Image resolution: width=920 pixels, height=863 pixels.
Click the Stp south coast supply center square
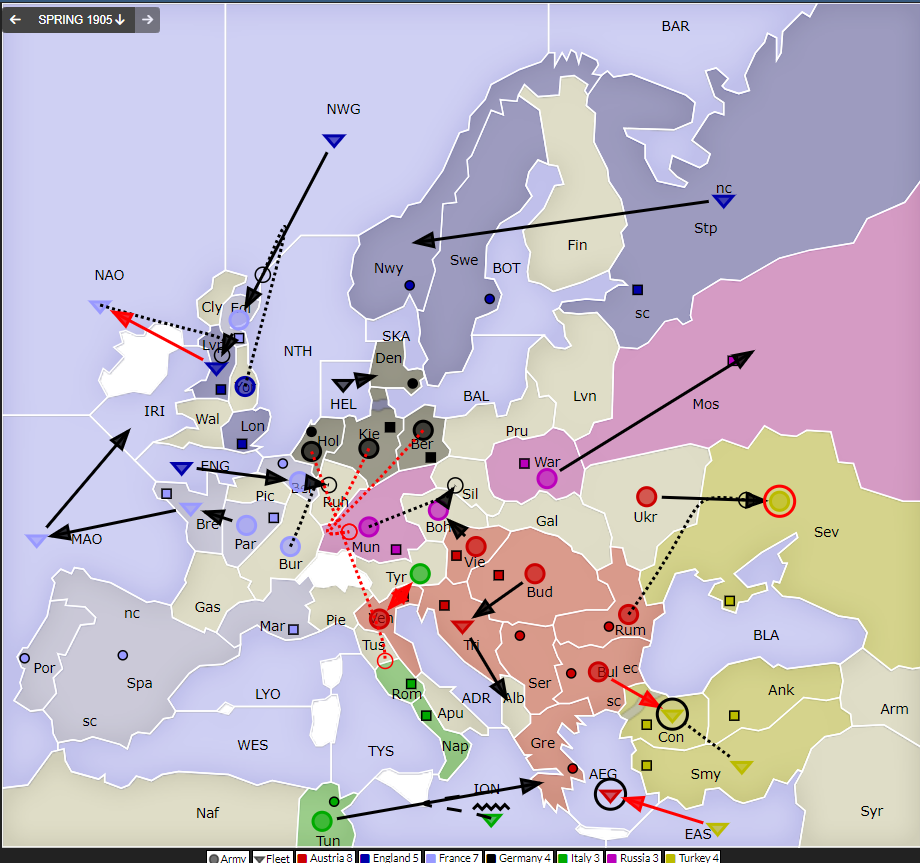638,289
